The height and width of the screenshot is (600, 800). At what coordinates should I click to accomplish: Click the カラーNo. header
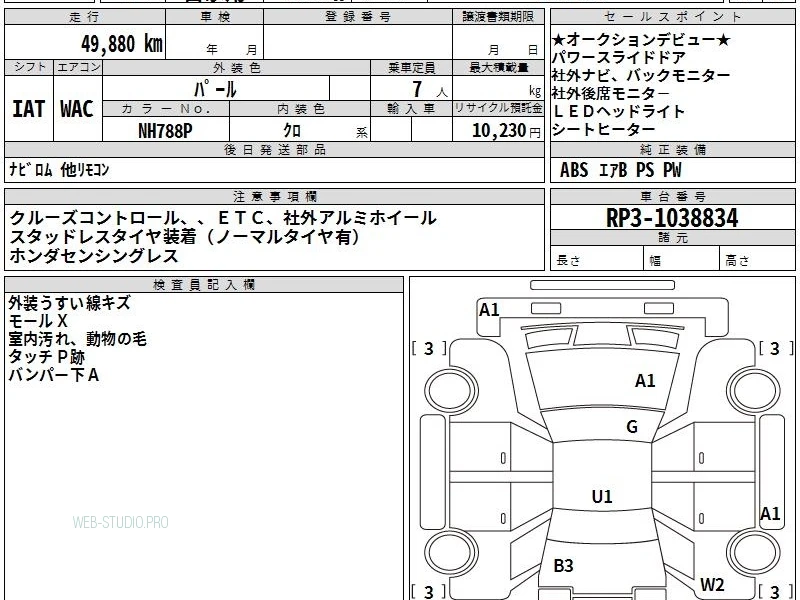(x=166, y=109)
